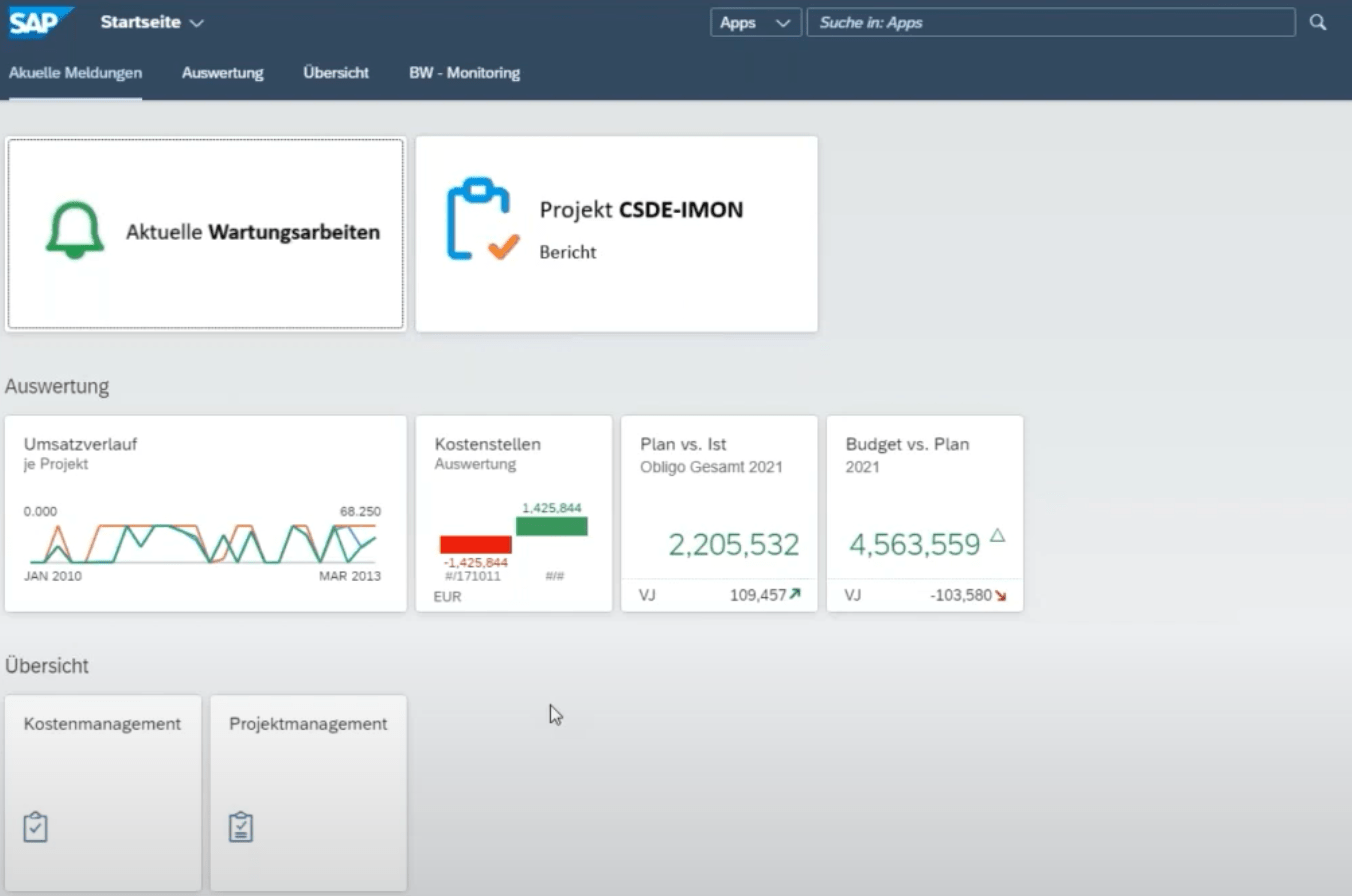Click the red downward arrow beside VJ -103,580
The width and height of the screenshot is (1352, 896).
click(x=1002, y=594)
